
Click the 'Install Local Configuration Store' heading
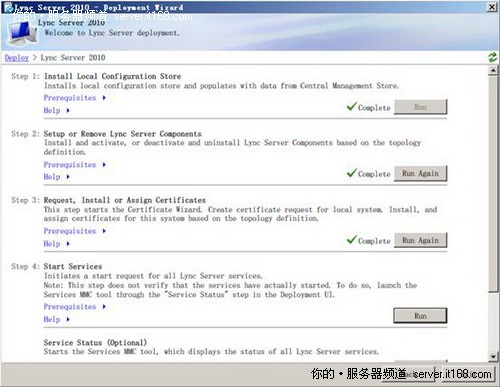click(x=112, y=76)
